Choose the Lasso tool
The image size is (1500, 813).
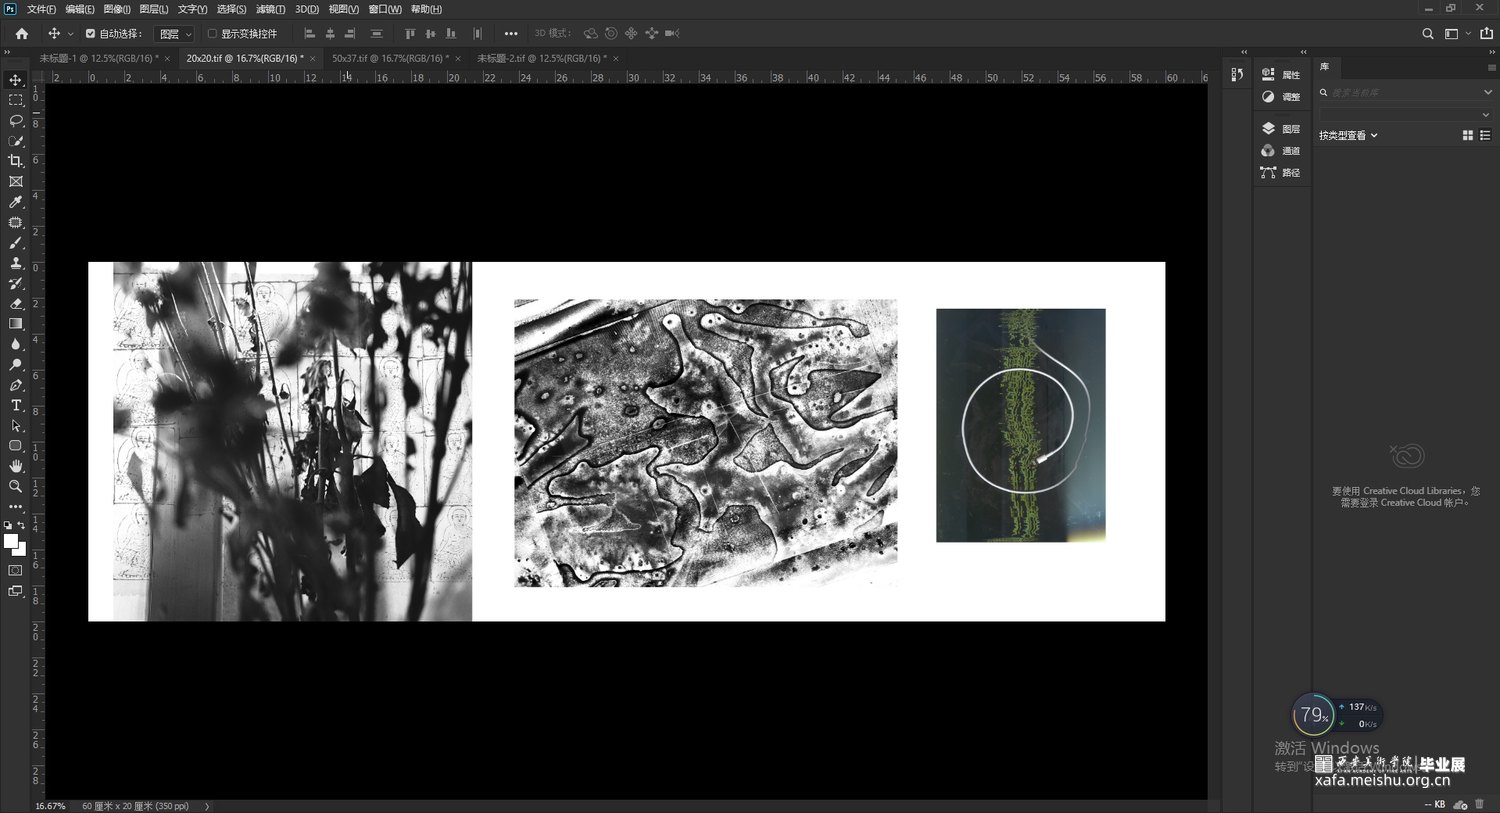point(15,120)
